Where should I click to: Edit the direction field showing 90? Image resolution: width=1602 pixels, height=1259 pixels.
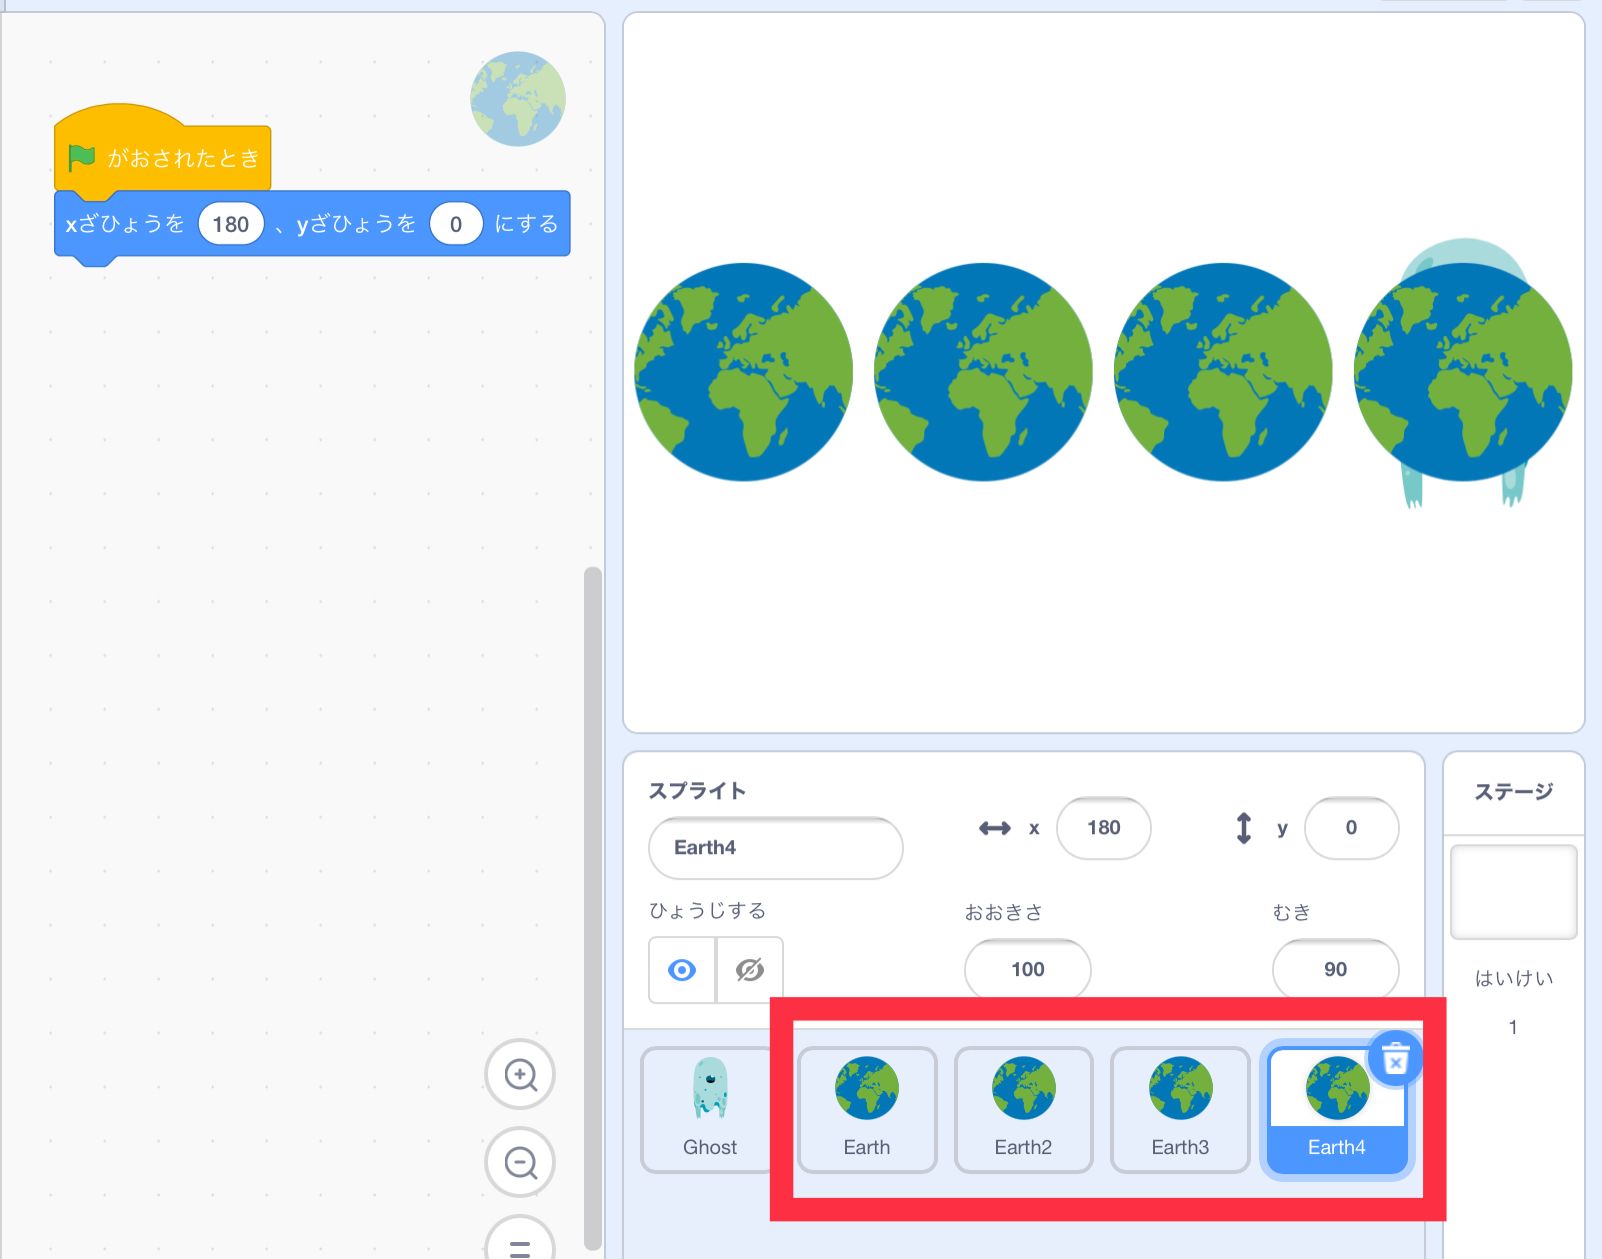1335,969
